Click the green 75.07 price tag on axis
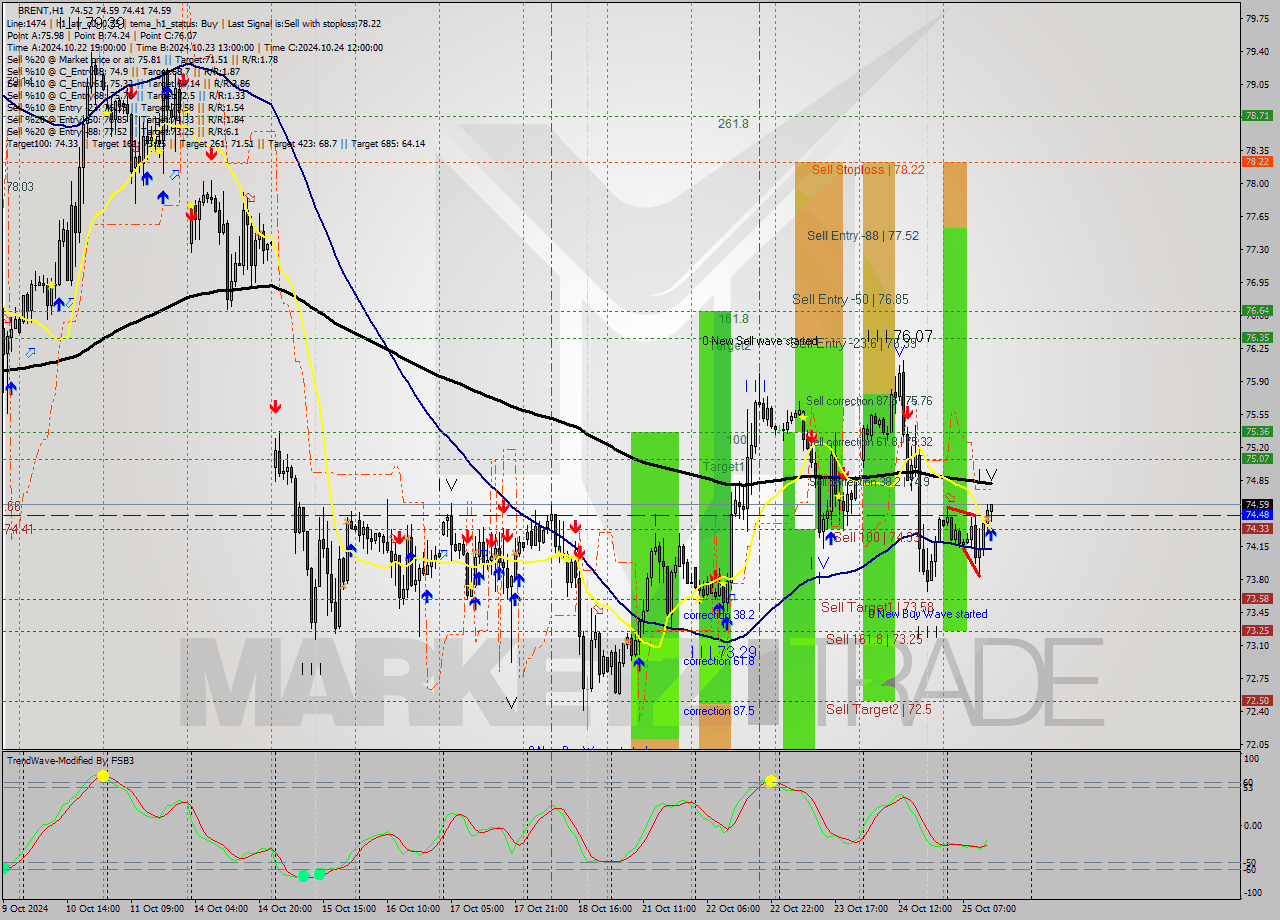Viewport: 1280px width, 920px height. (1257, 459)
